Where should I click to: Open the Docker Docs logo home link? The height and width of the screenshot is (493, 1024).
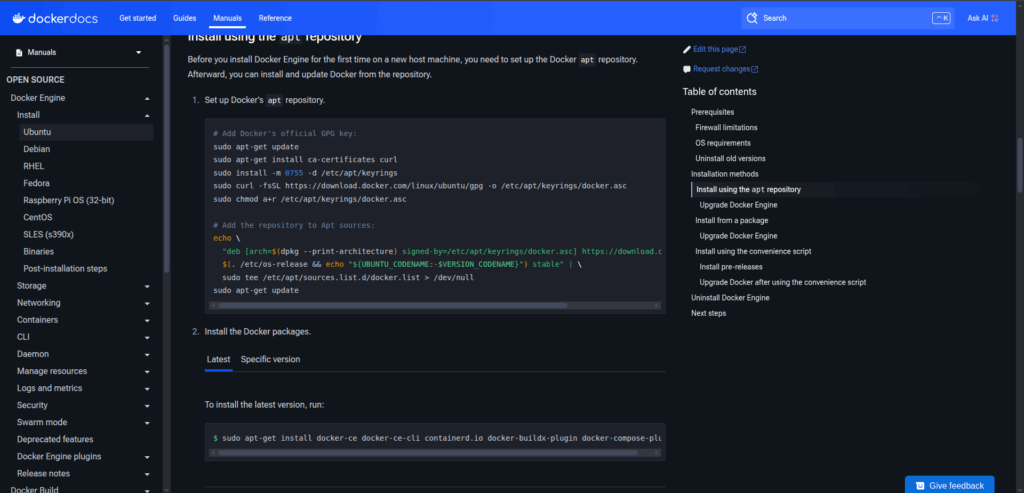click(54, 18)
